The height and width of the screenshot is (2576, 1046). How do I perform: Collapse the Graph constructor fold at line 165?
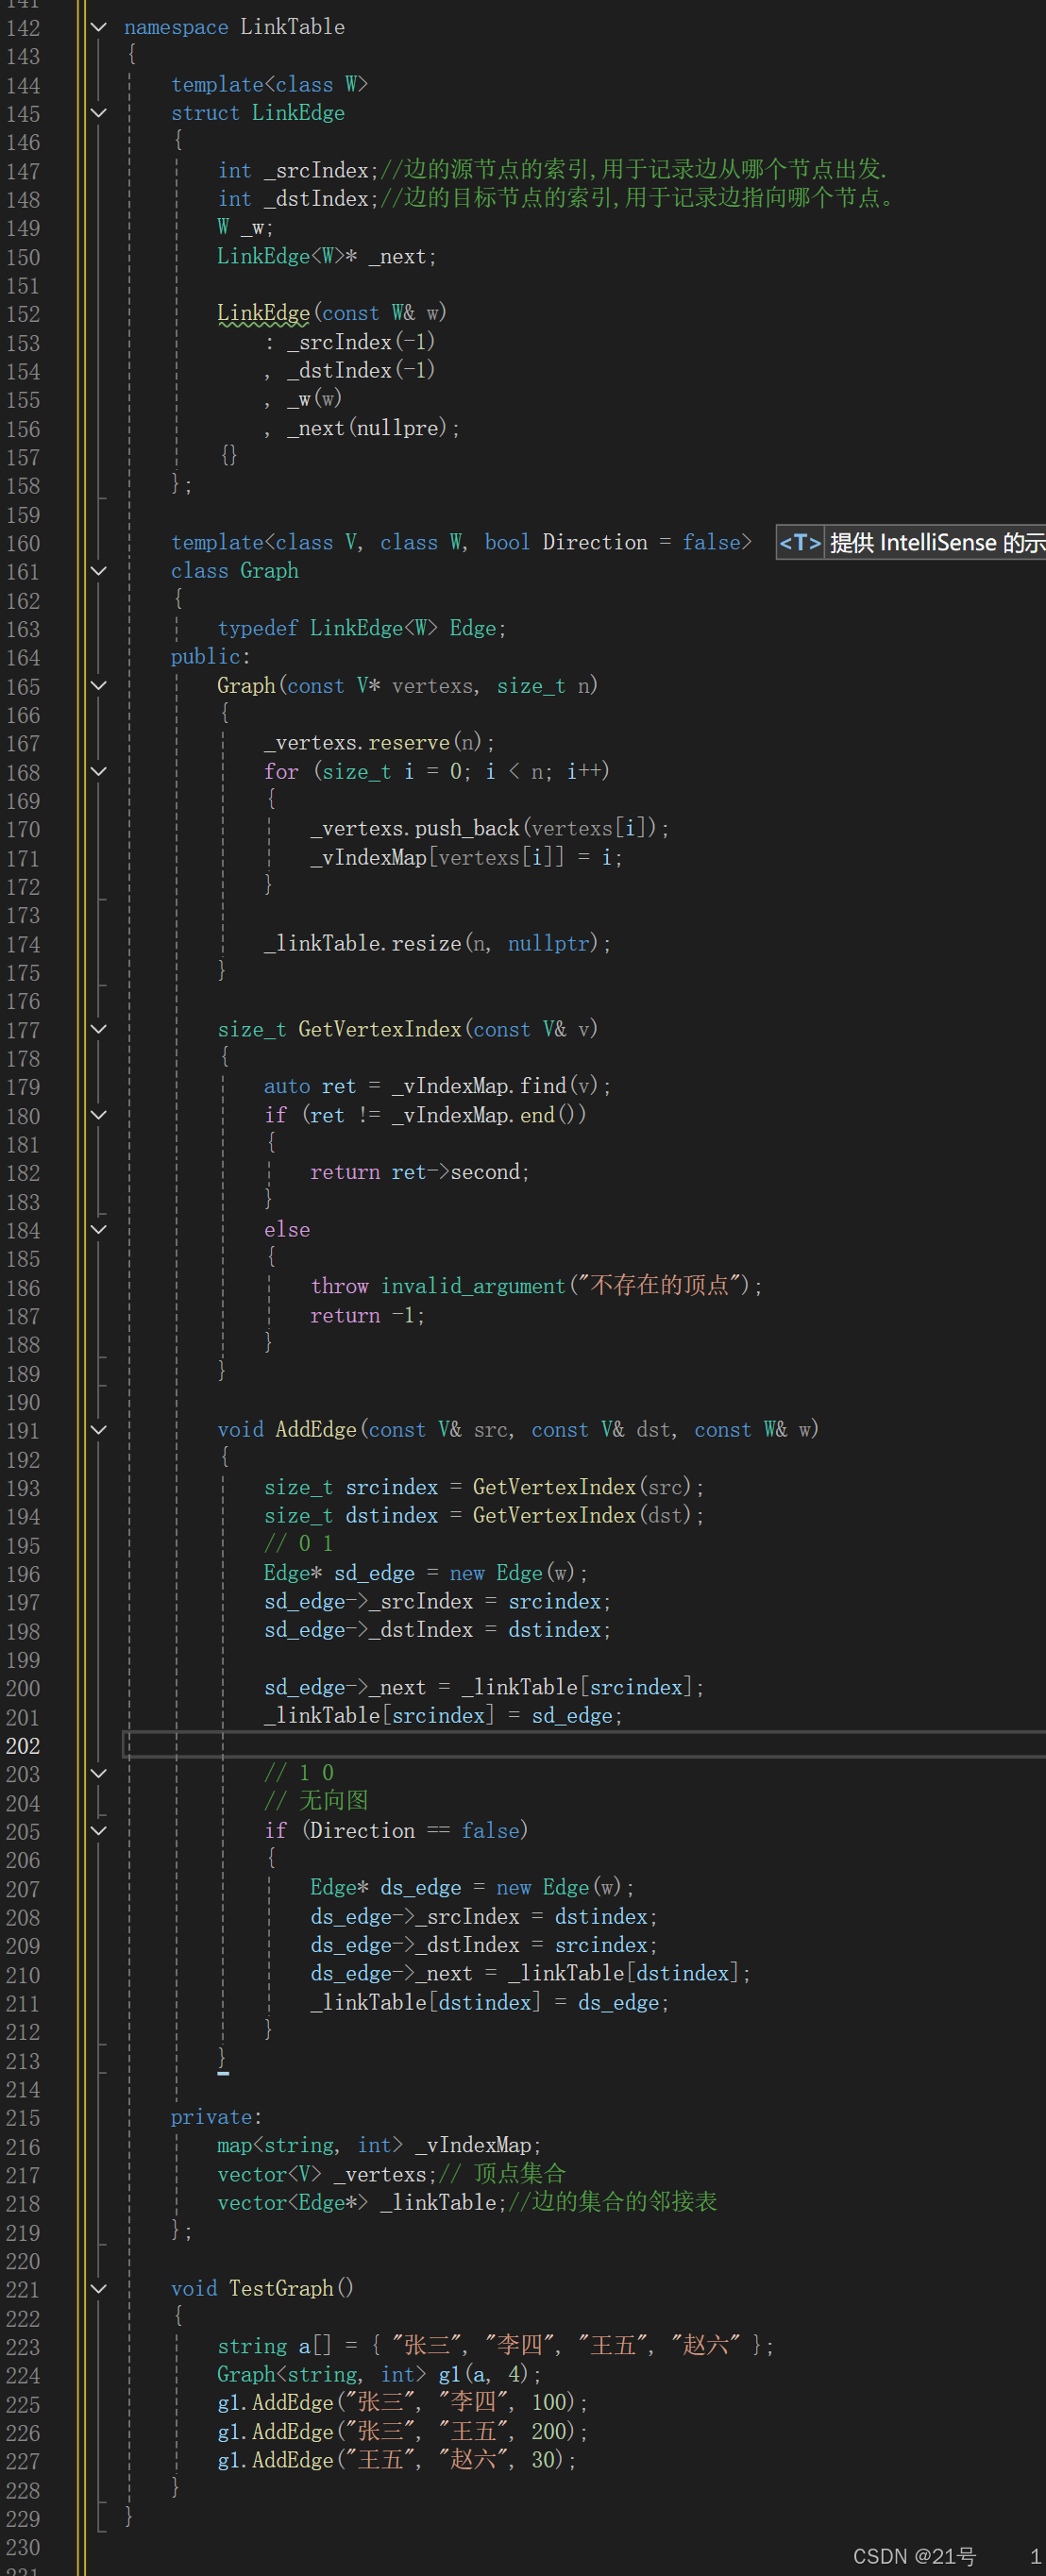tap(99, 686)
